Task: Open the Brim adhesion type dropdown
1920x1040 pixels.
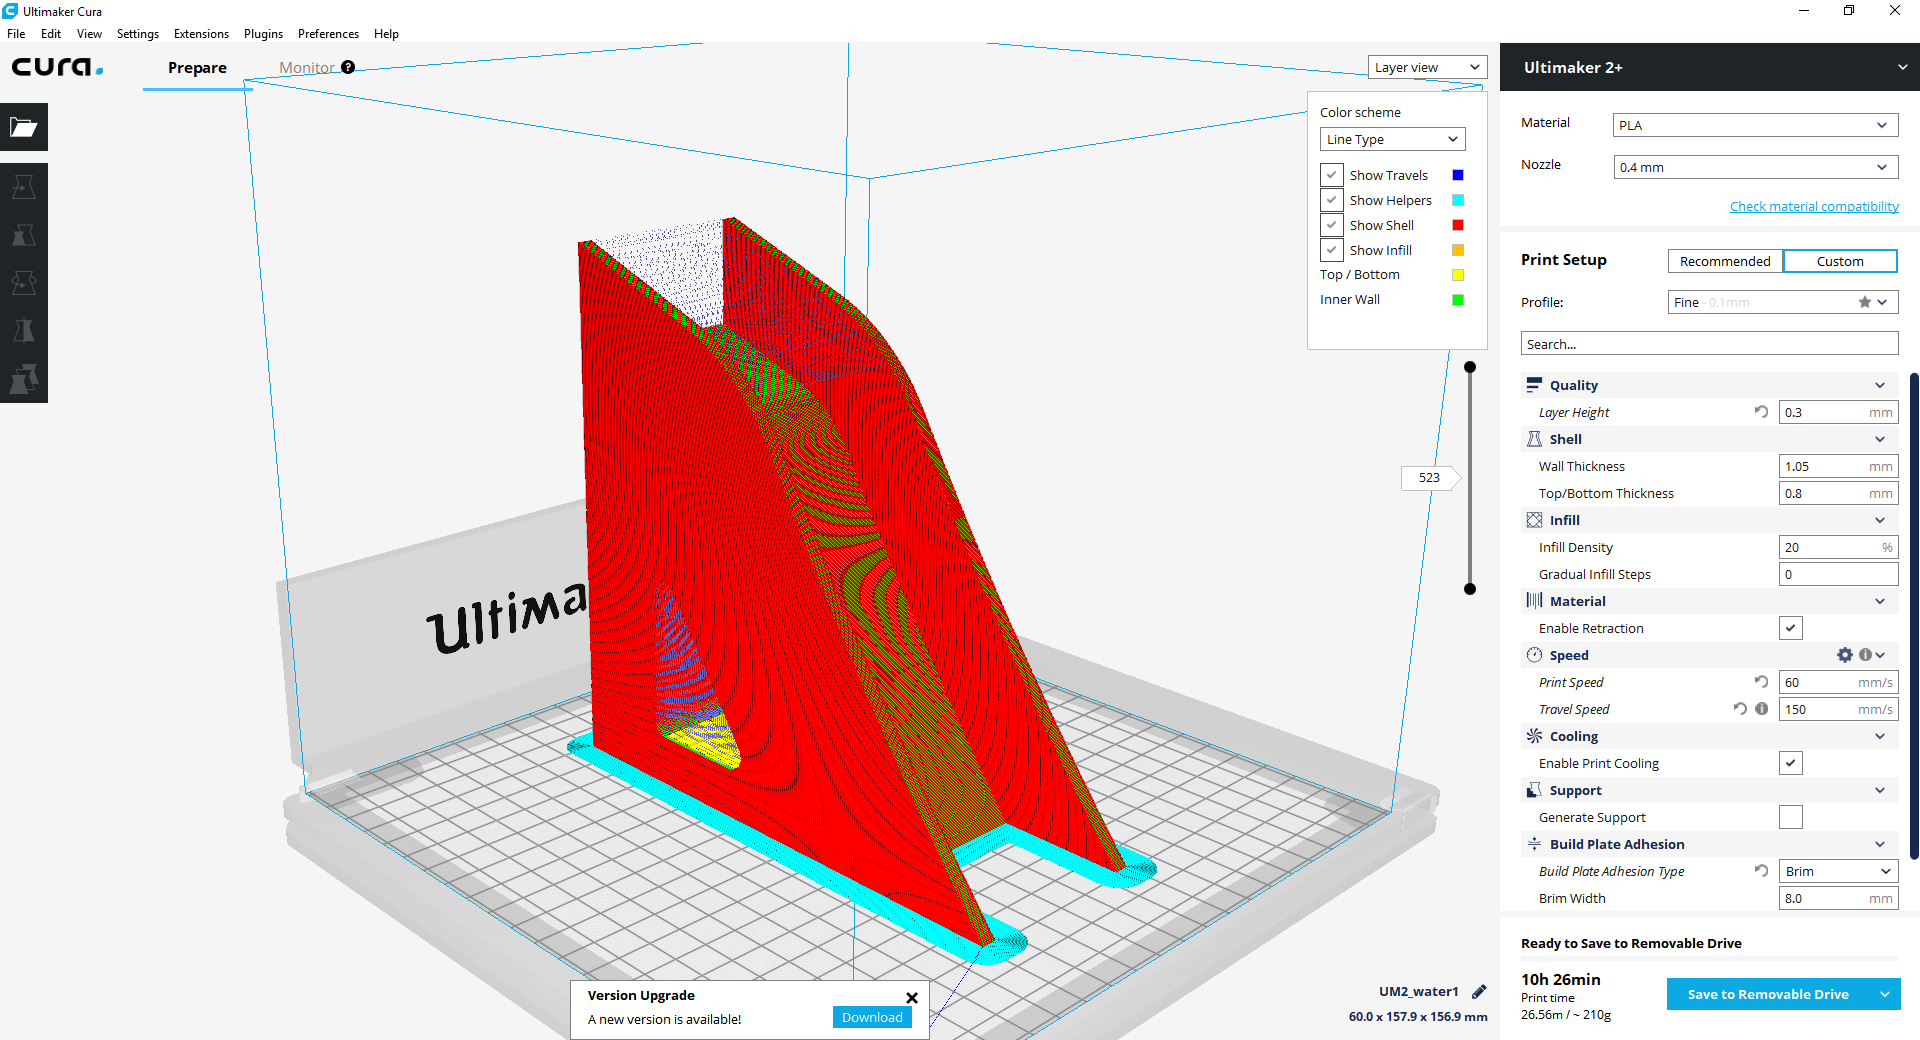Action: 1838,871
